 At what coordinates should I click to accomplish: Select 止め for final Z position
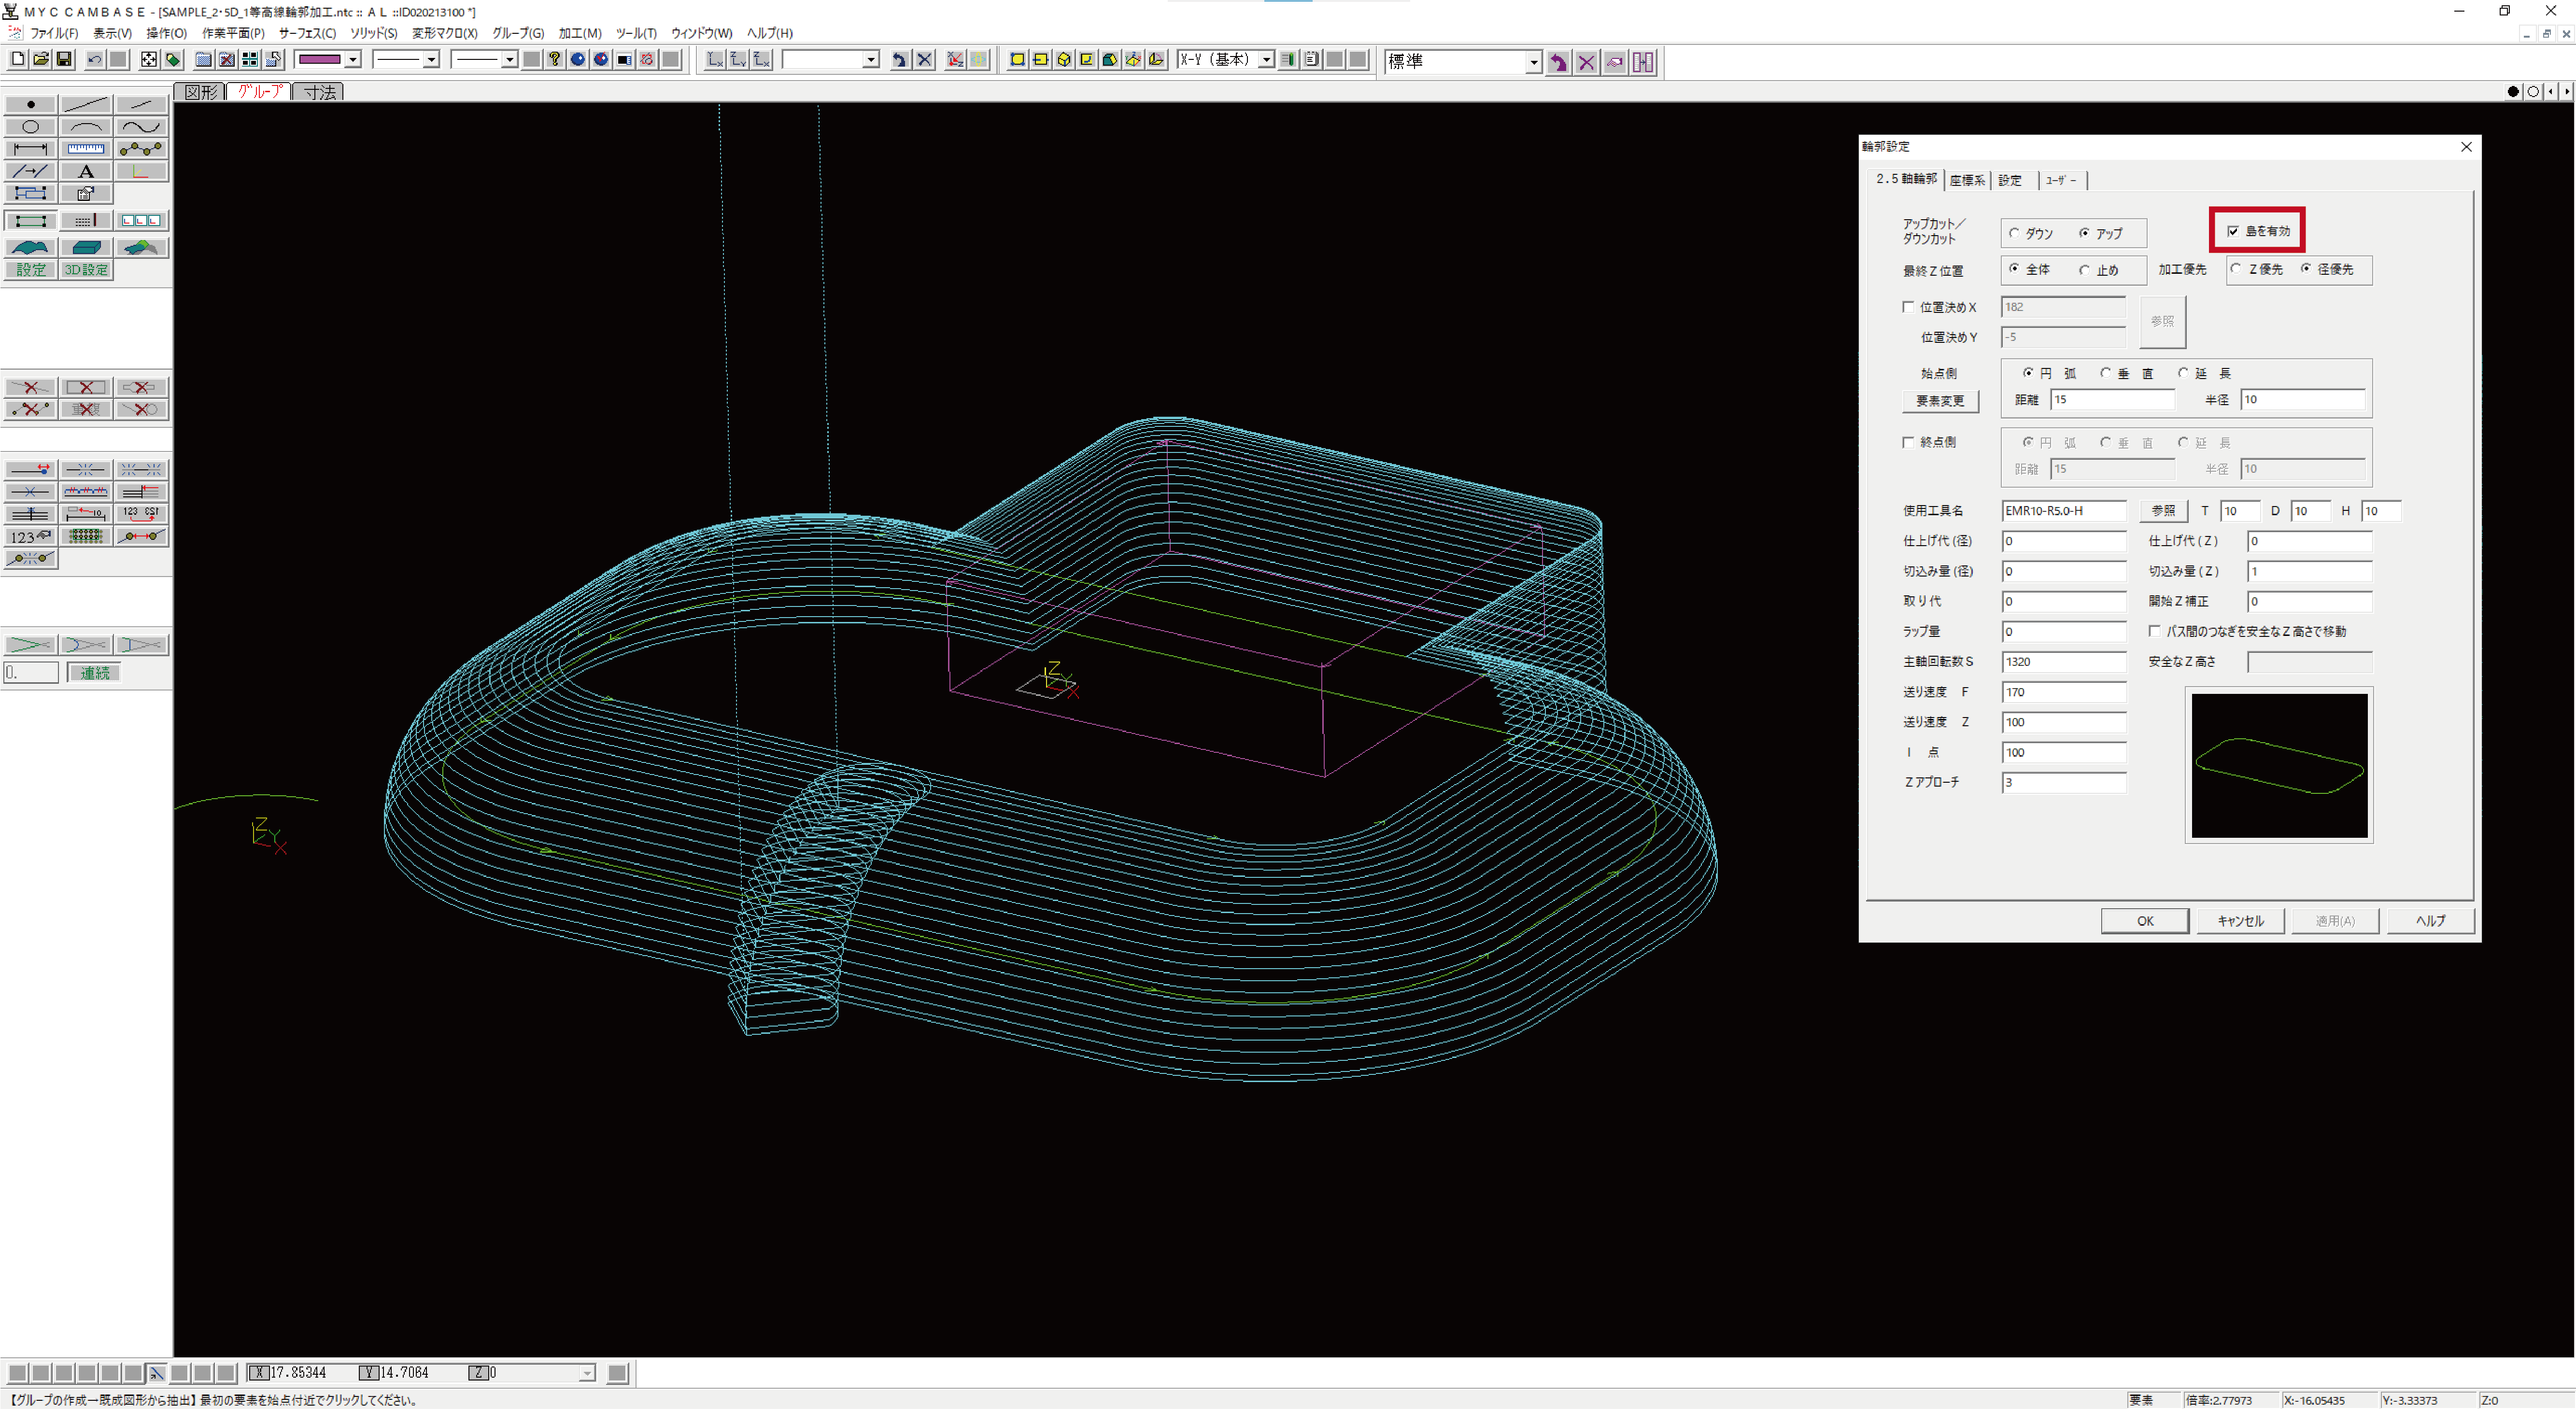point(2084,270)
